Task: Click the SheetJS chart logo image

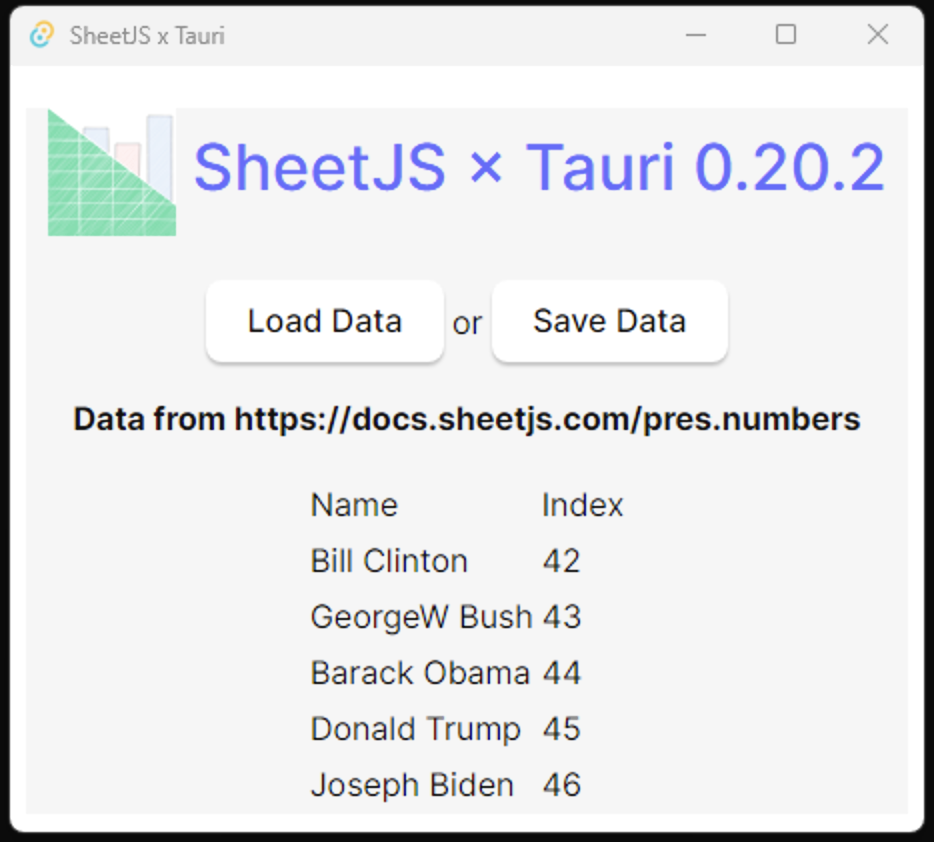Action: [x=112, y=173]
